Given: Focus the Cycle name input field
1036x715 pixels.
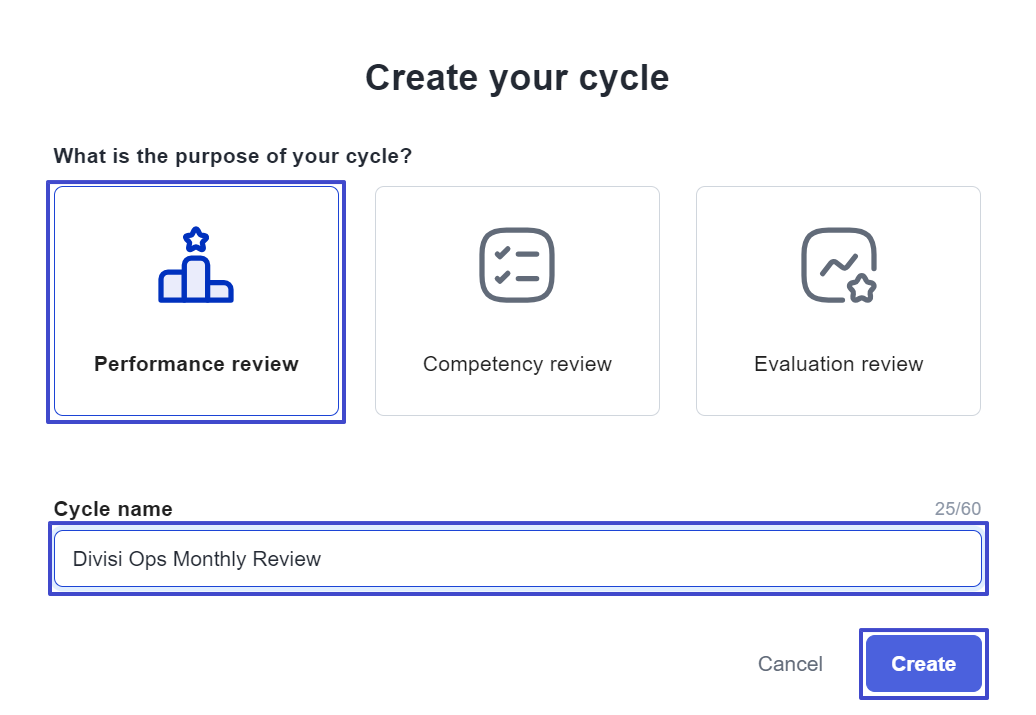Looking at the screenshot, I should (x=517, y=558).
